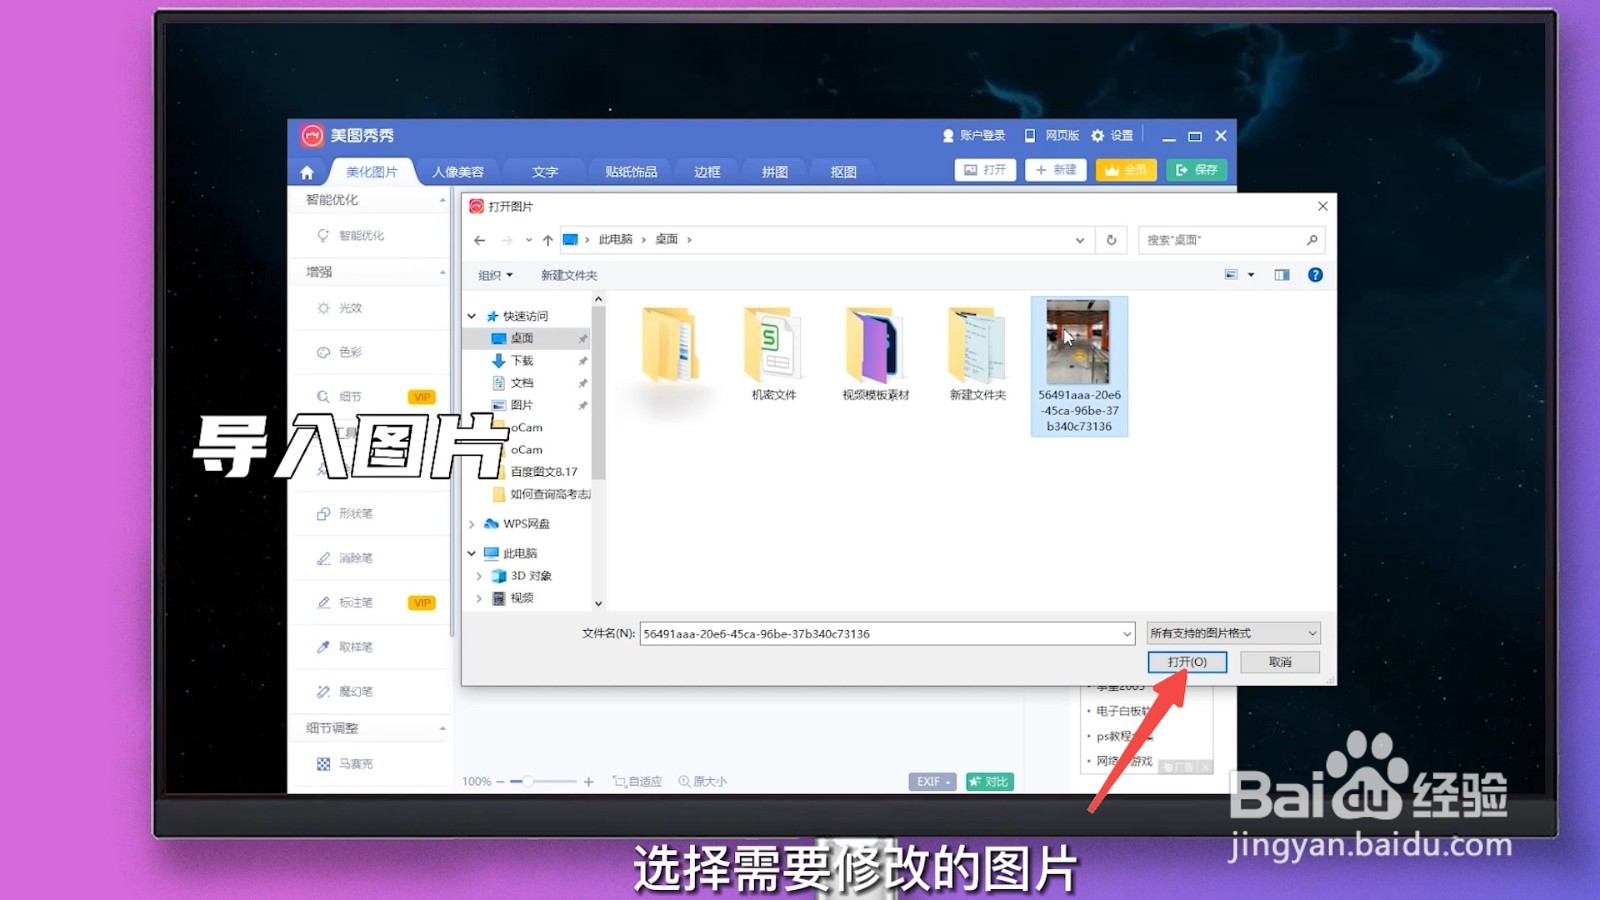
Task: Open the 抠图 tab
Action: tap(843, 172)
